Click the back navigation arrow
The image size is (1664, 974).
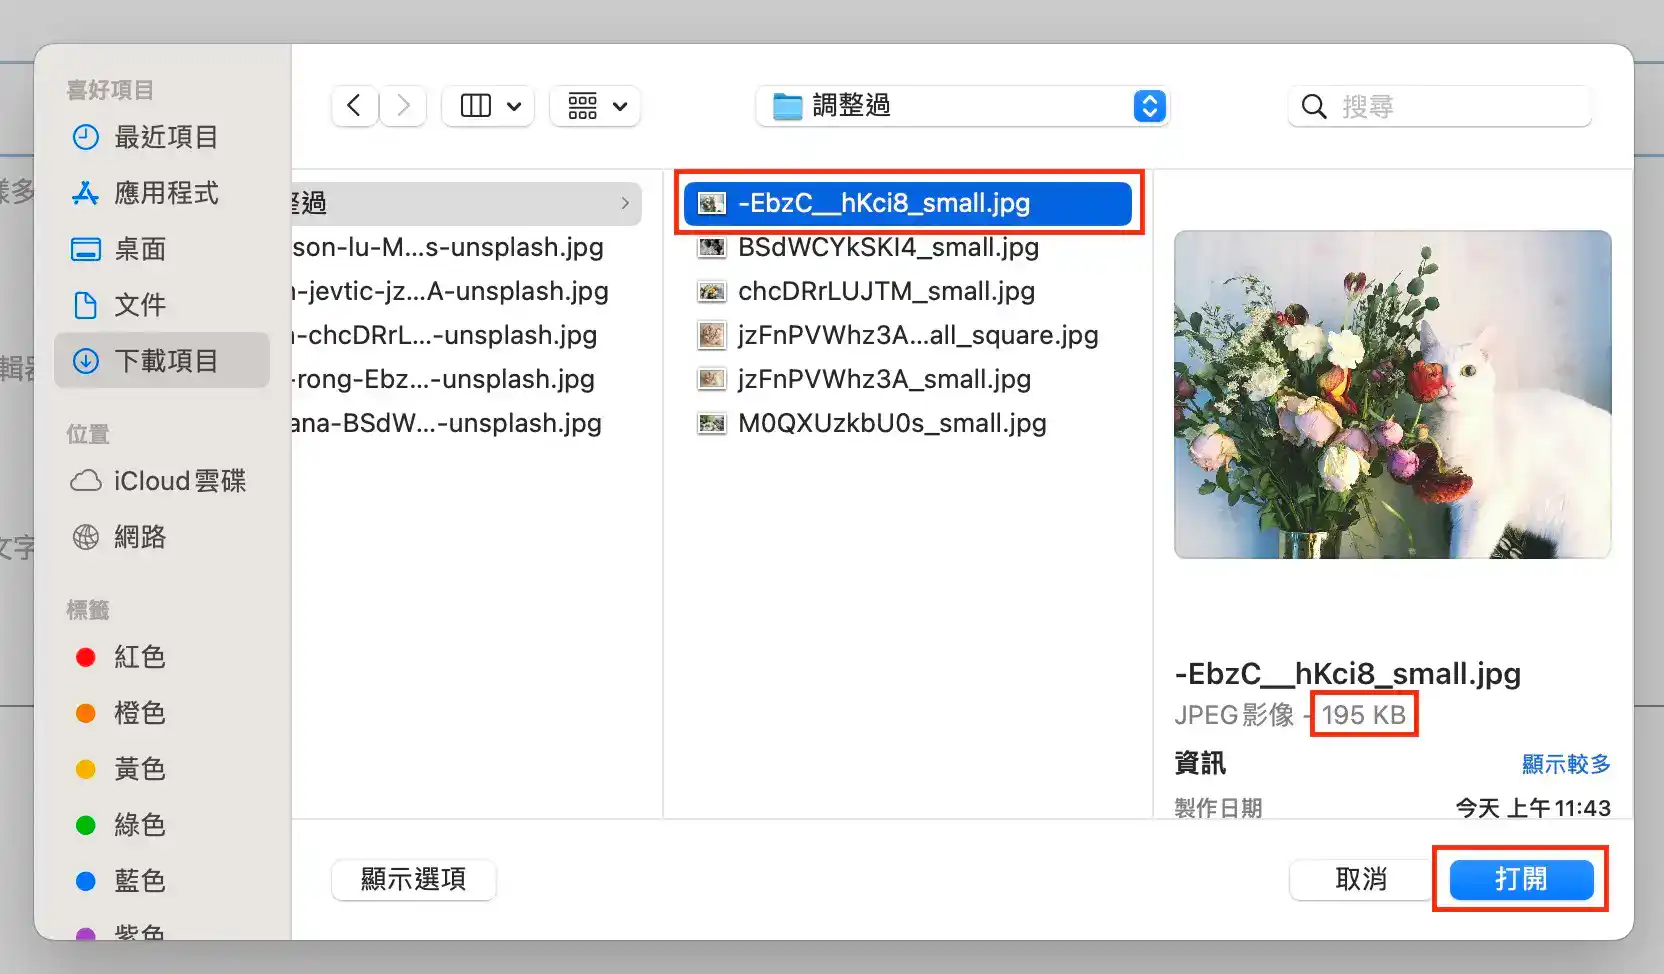click(x=354, y=106)
